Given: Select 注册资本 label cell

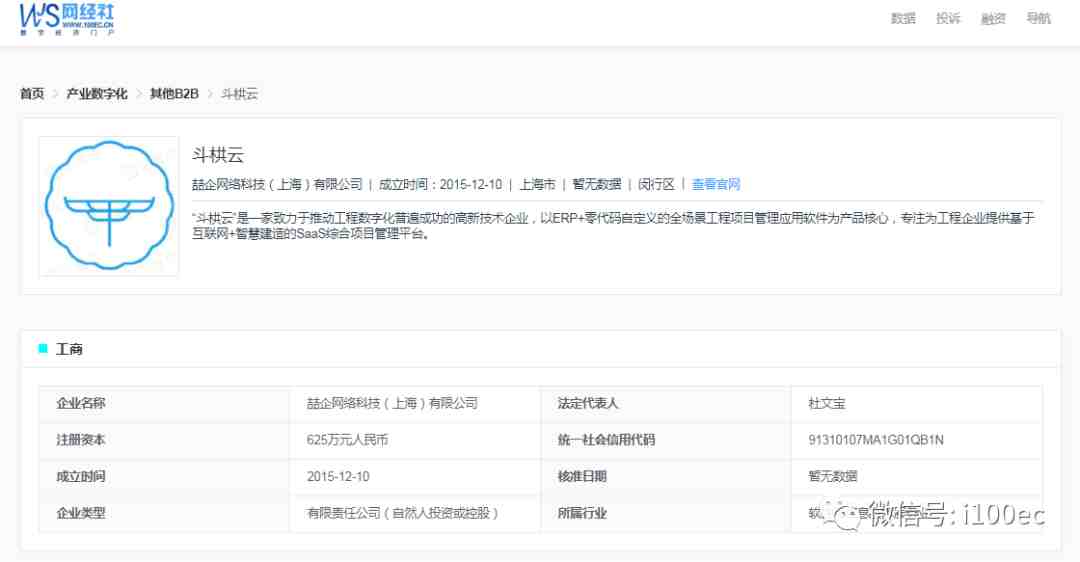Looking at the screenshot, I should (x=164, y=440).
